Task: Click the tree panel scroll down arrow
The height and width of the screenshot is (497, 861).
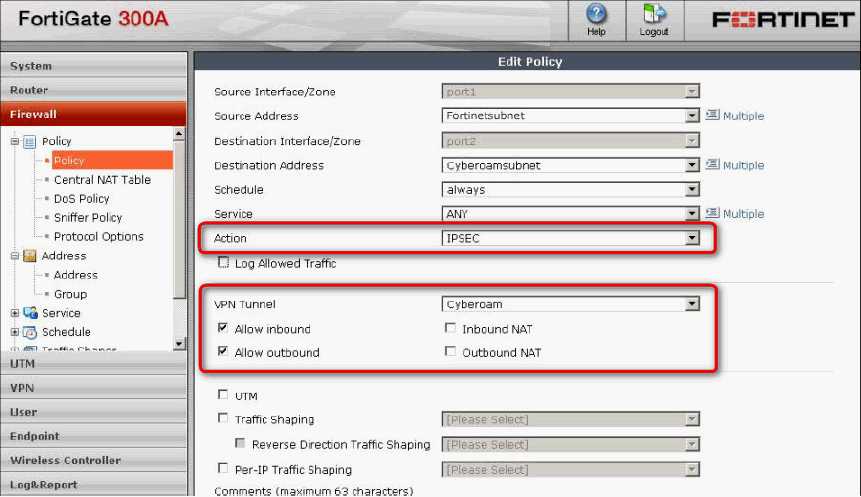Action: click(179, 344)
